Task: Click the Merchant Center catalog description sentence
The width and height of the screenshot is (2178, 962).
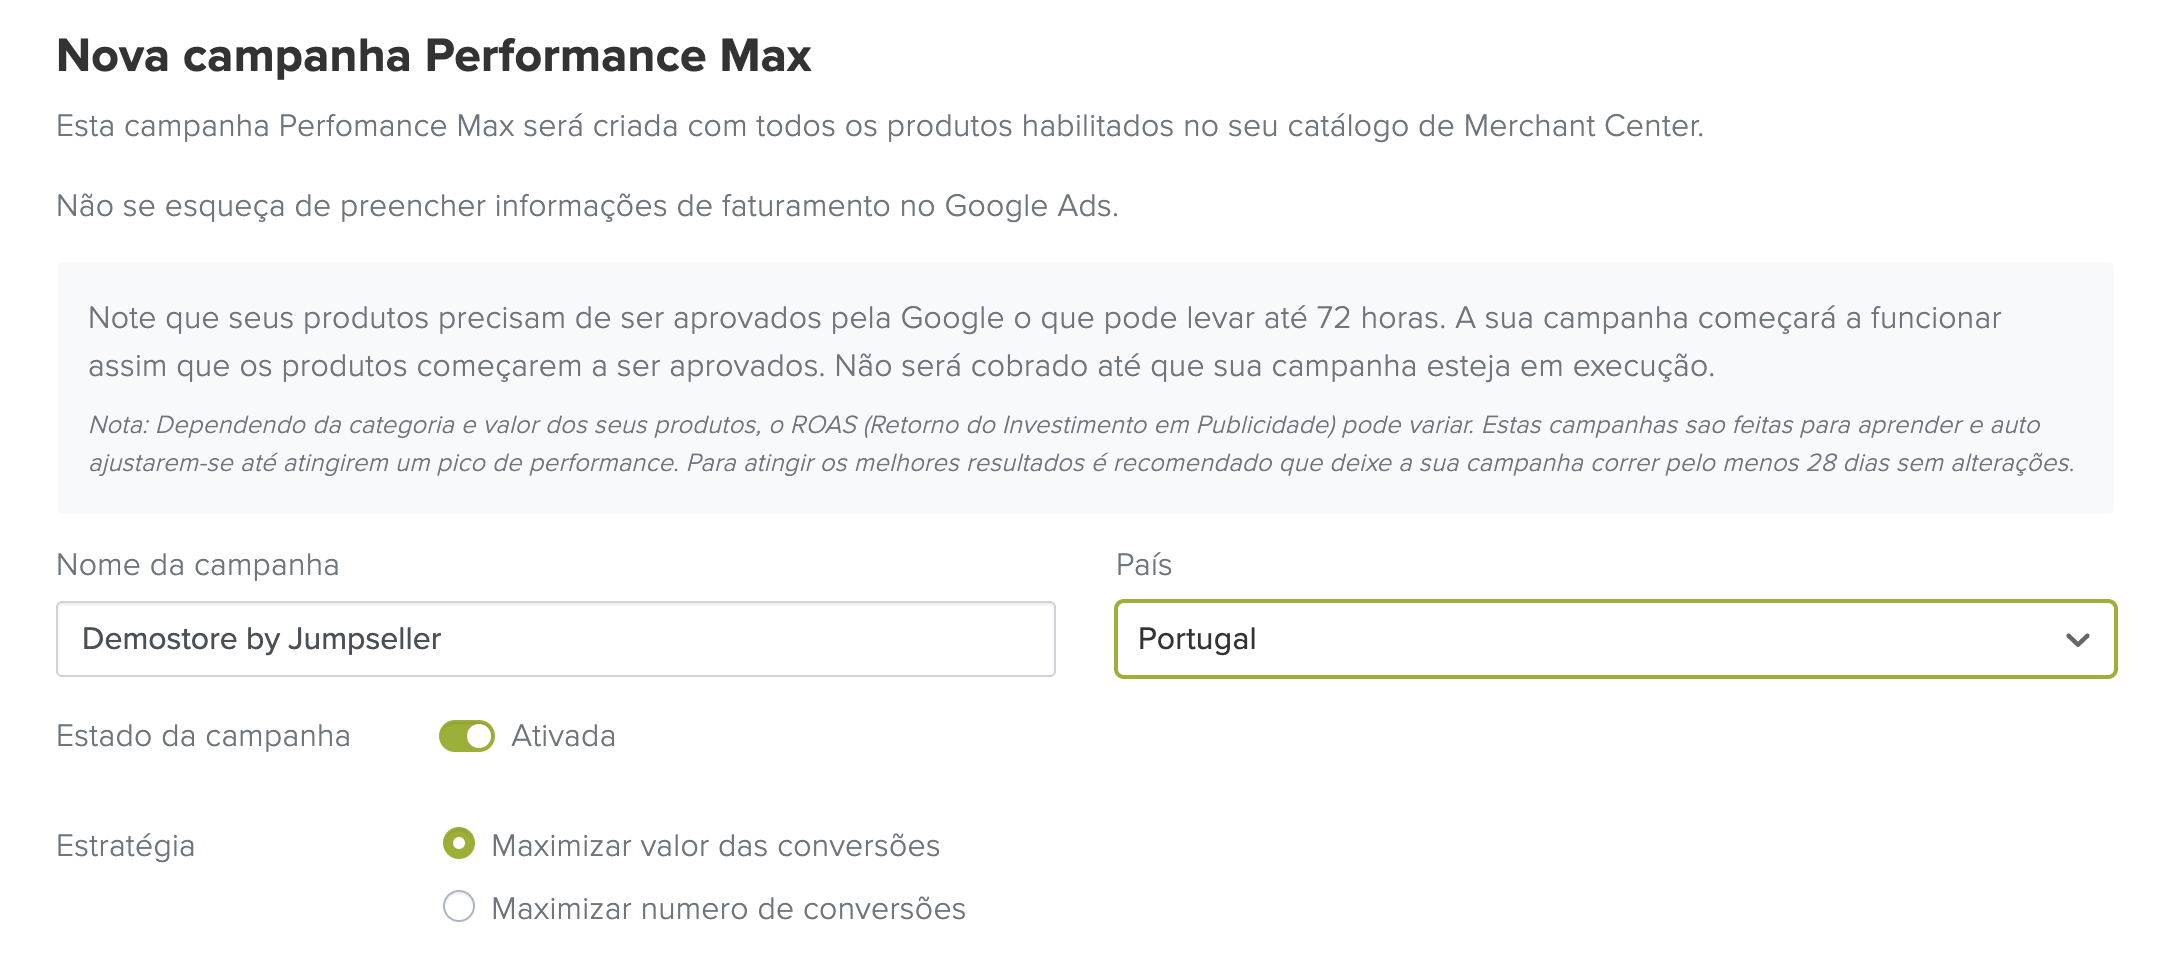Action: click(x=880, y=126)
